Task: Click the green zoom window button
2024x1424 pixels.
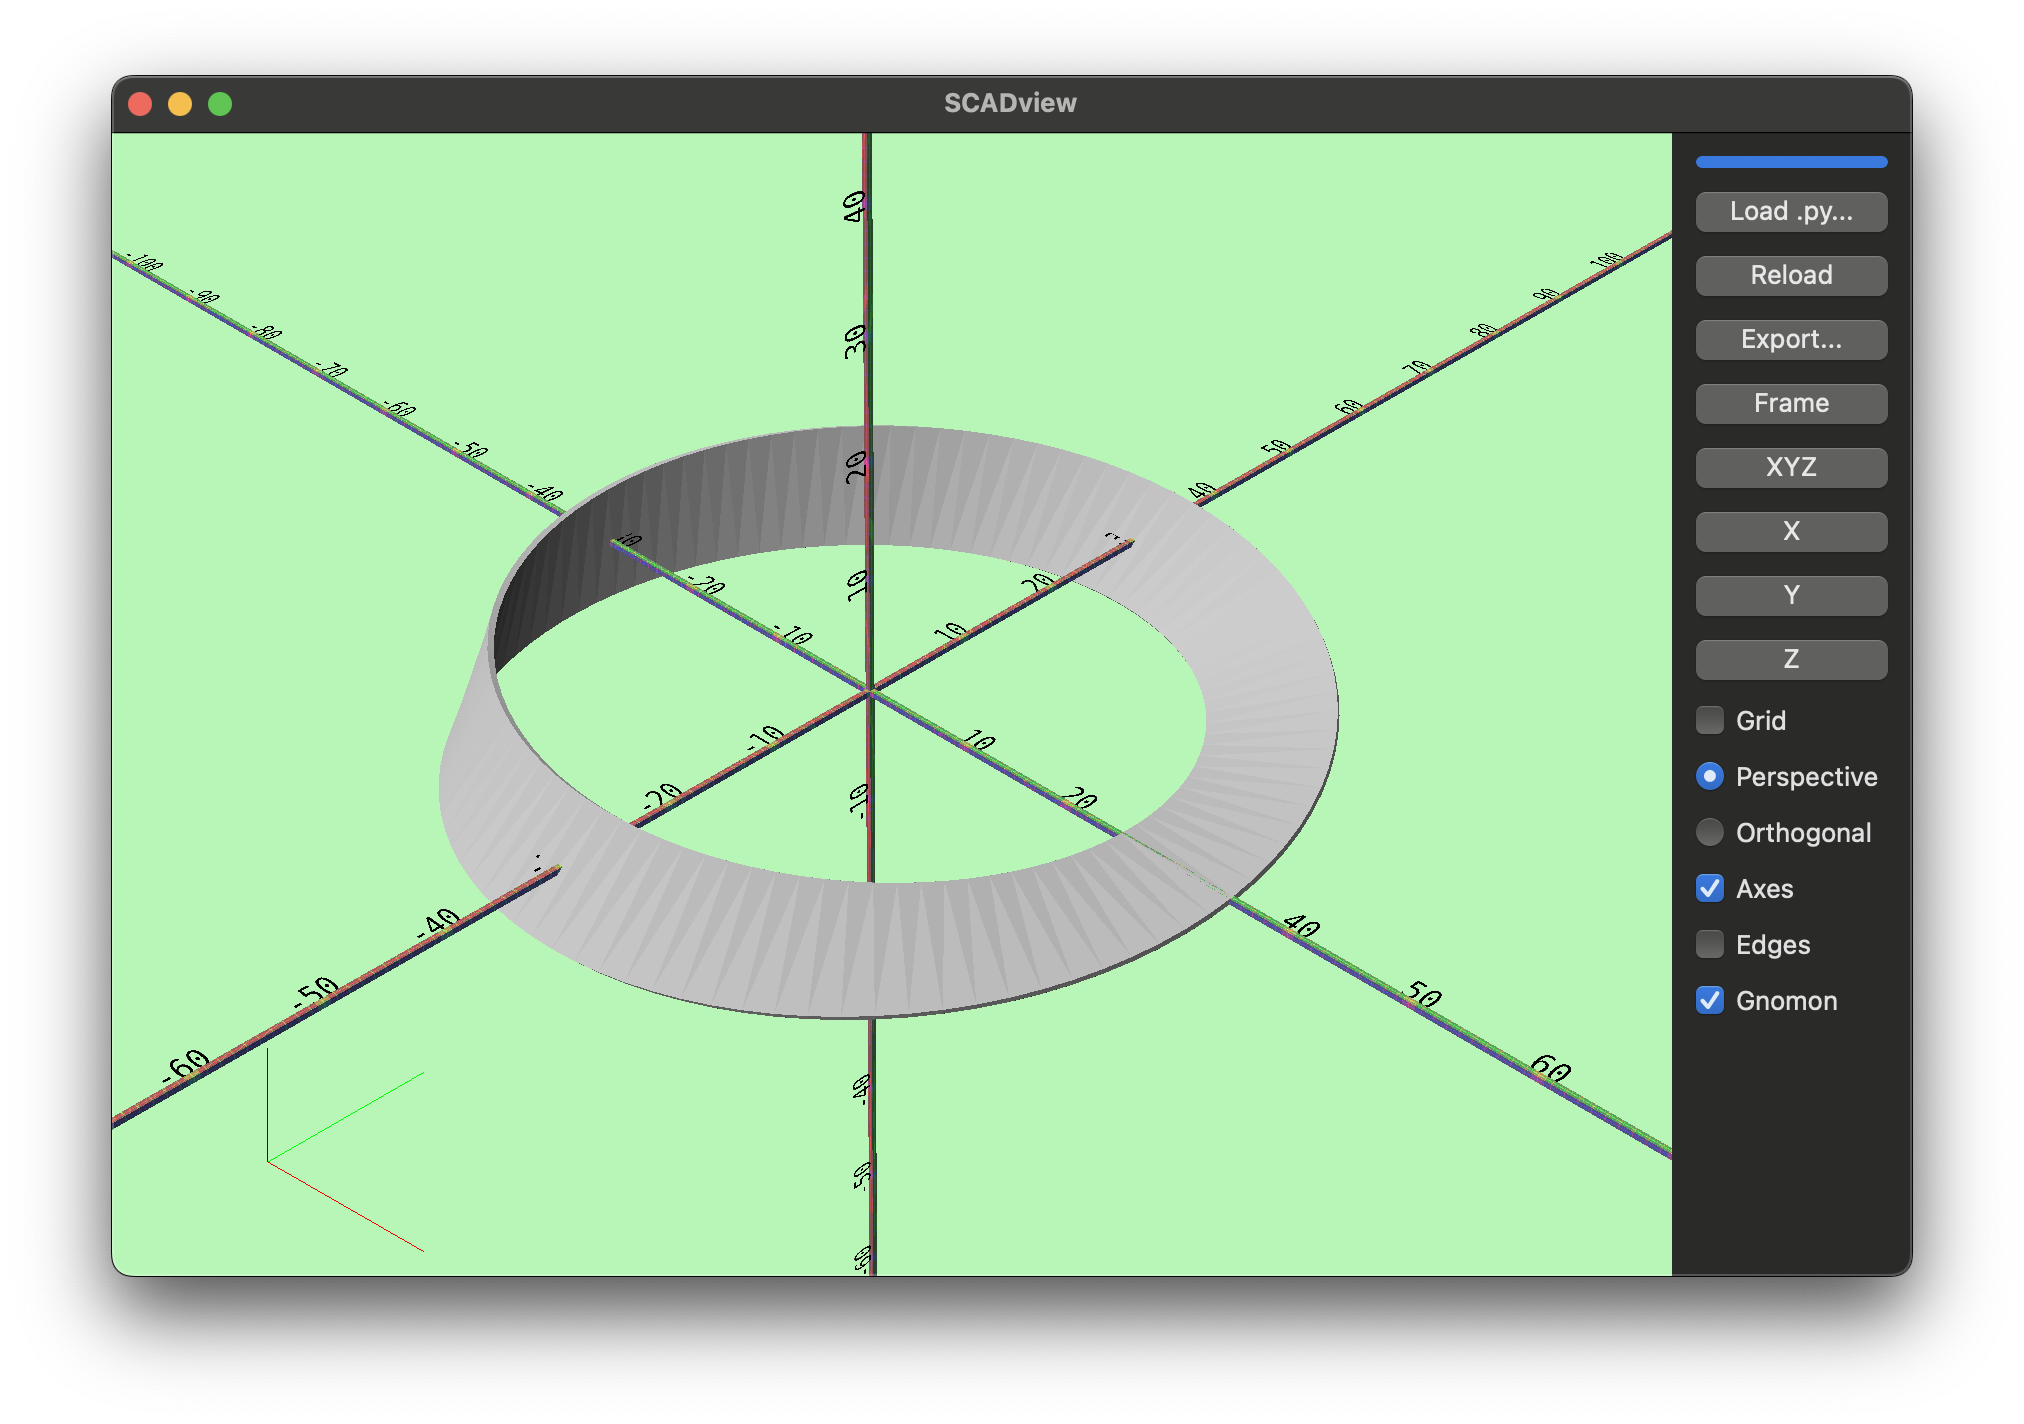Action: pyautogui.click(x=220, y=104)
